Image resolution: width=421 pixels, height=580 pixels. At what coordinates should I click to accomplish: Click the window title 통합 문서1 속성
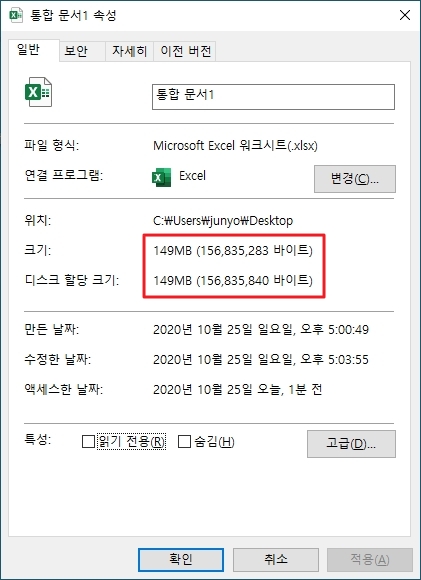click(73, 16)
